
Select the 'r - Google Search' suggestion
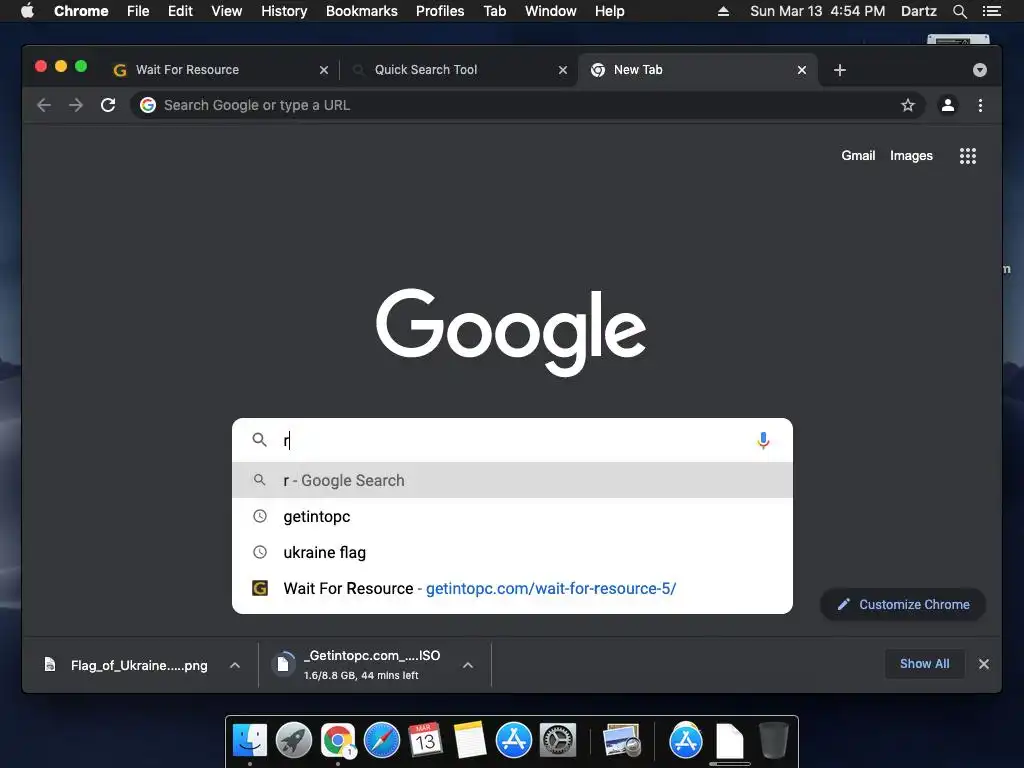512,481
